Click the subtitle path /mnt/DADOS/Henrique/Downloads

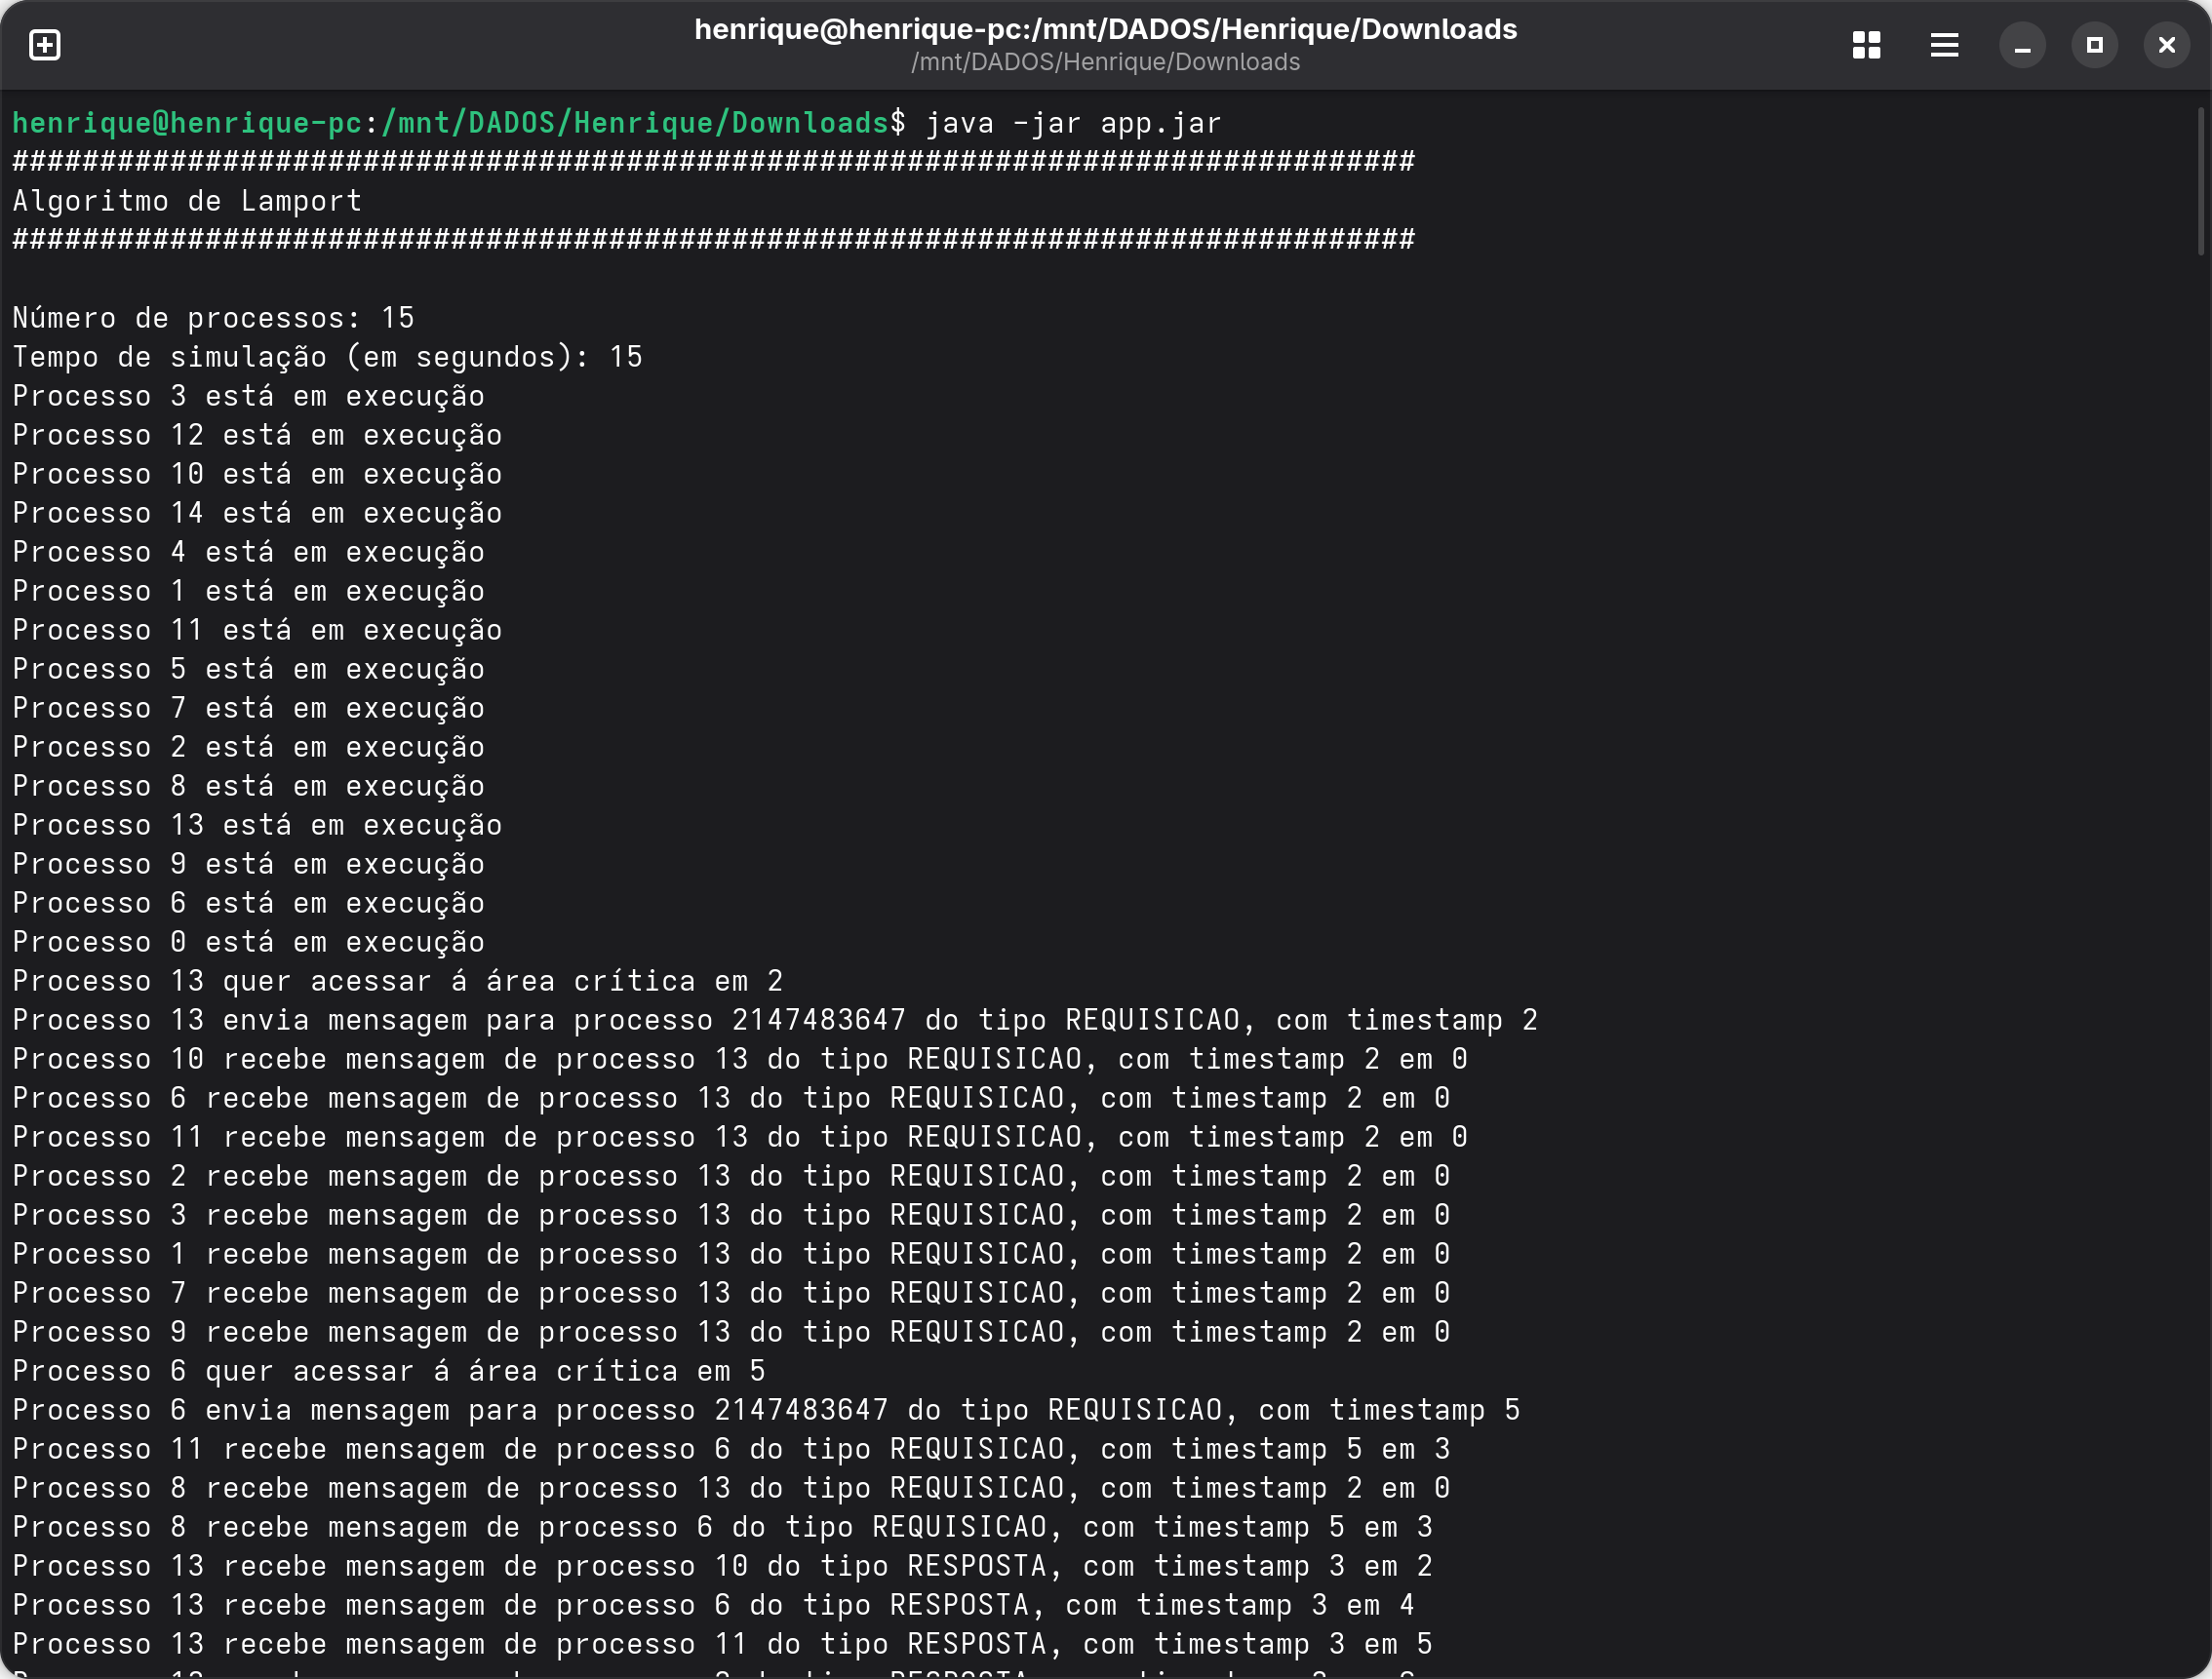click(x=1105, y=62)
